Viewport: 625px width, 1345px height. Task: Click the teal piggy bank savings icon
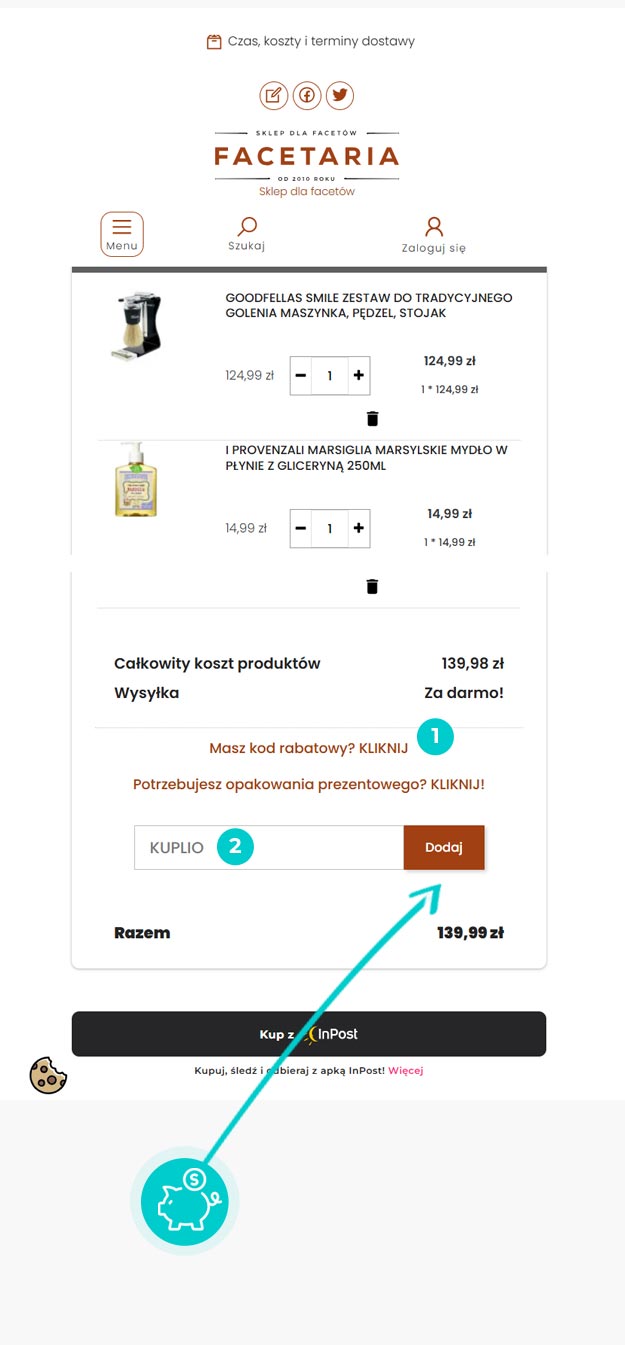click(x=185, y=1200)
